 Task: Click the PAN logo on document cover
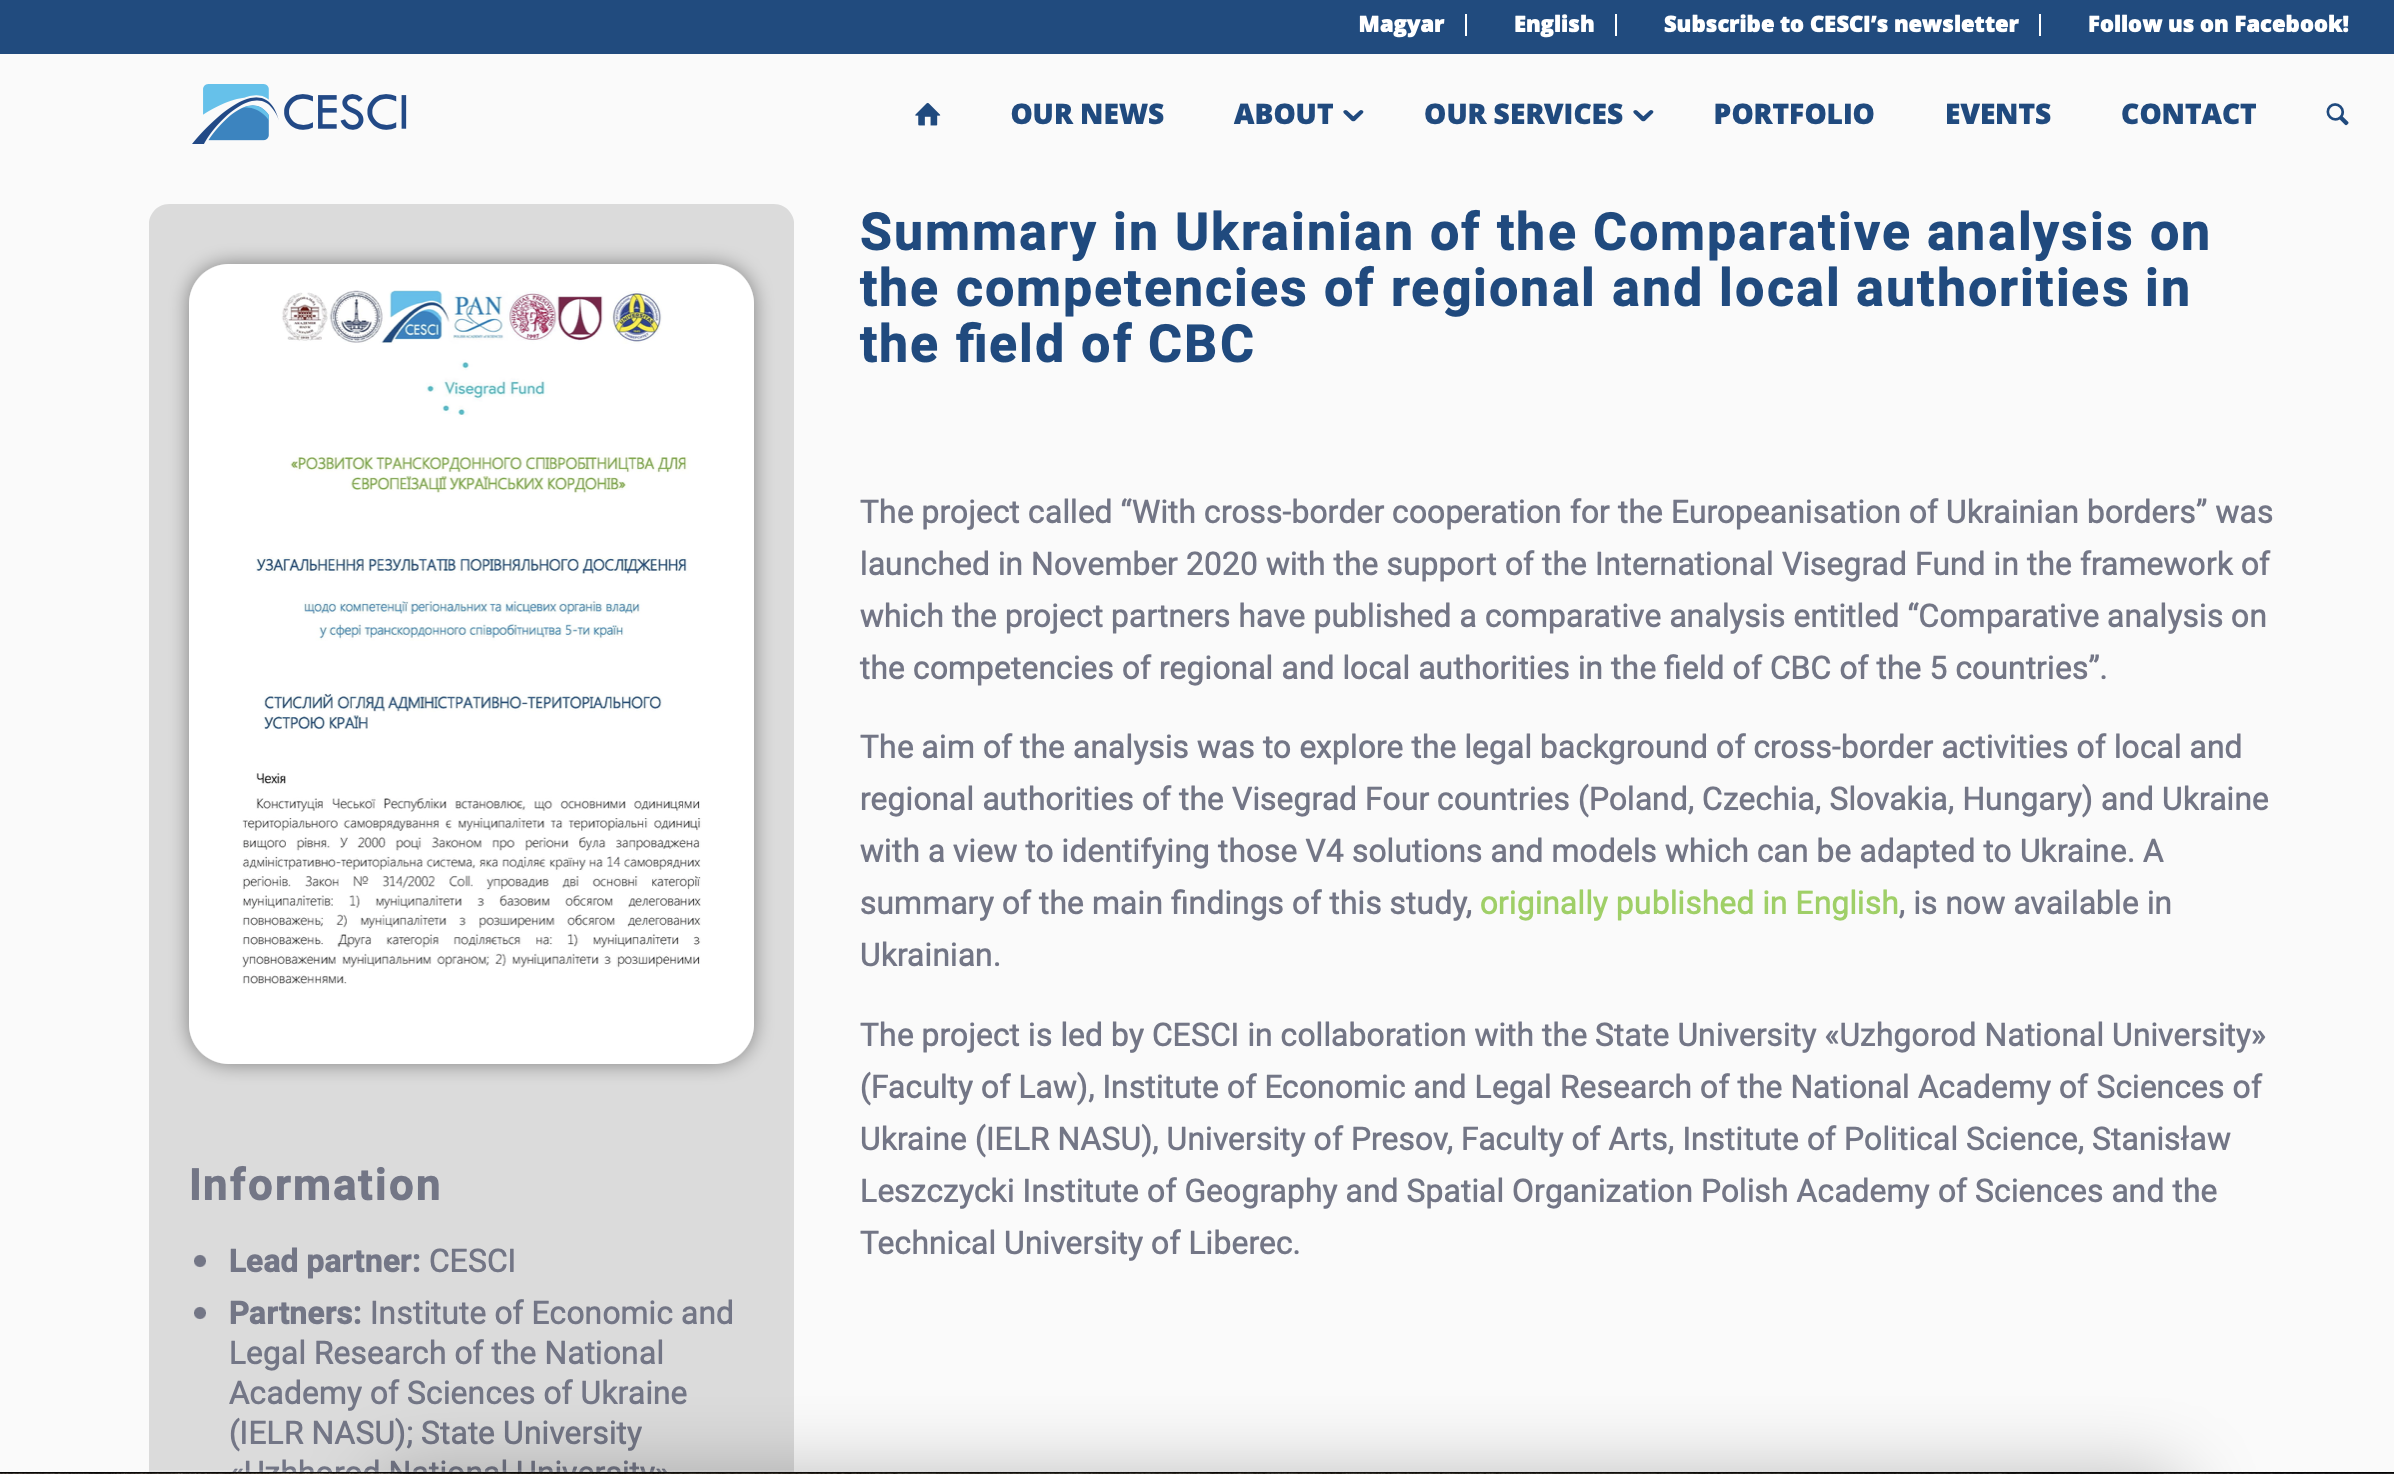pyautogui.click(x=478, y=316)
